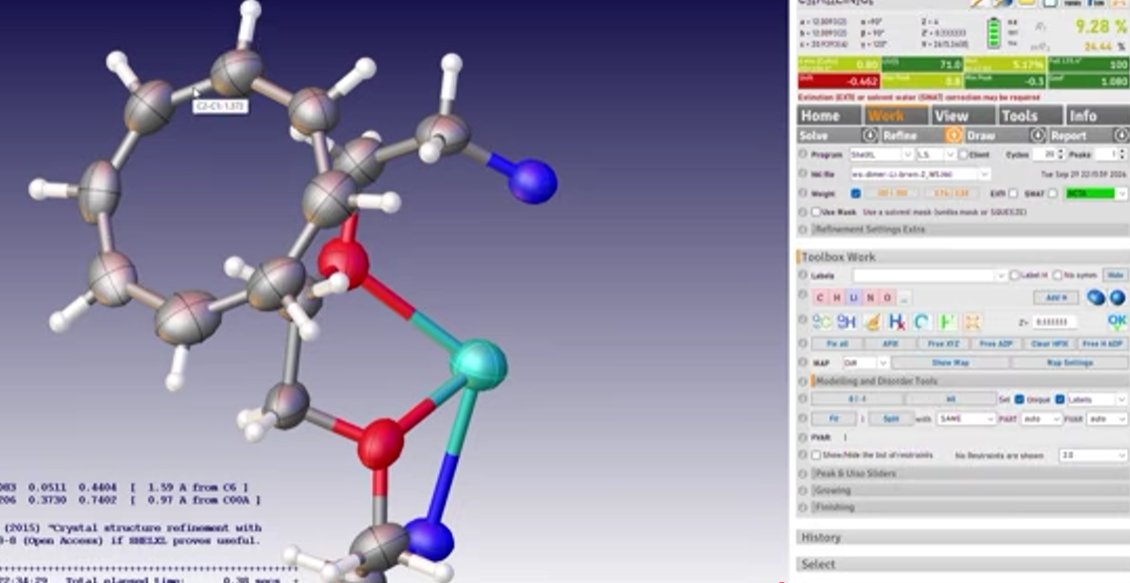The height and width of the screenshot is (583, 1130).
Task: Click the info icon beside Weight
Action: tap(803, 193)
